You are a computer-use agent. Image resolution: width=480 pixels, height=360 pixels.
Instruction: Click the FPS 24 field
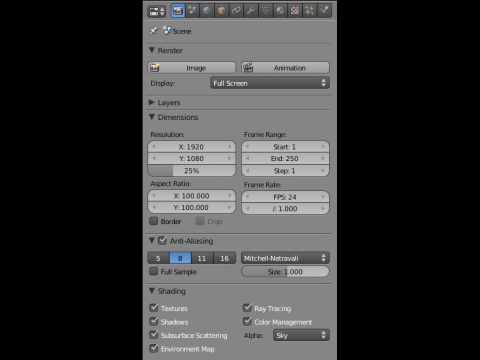(285, 197)
